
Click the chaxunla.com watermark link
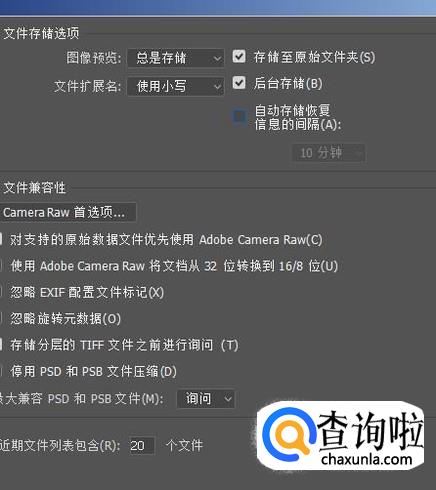coord(367,459)
